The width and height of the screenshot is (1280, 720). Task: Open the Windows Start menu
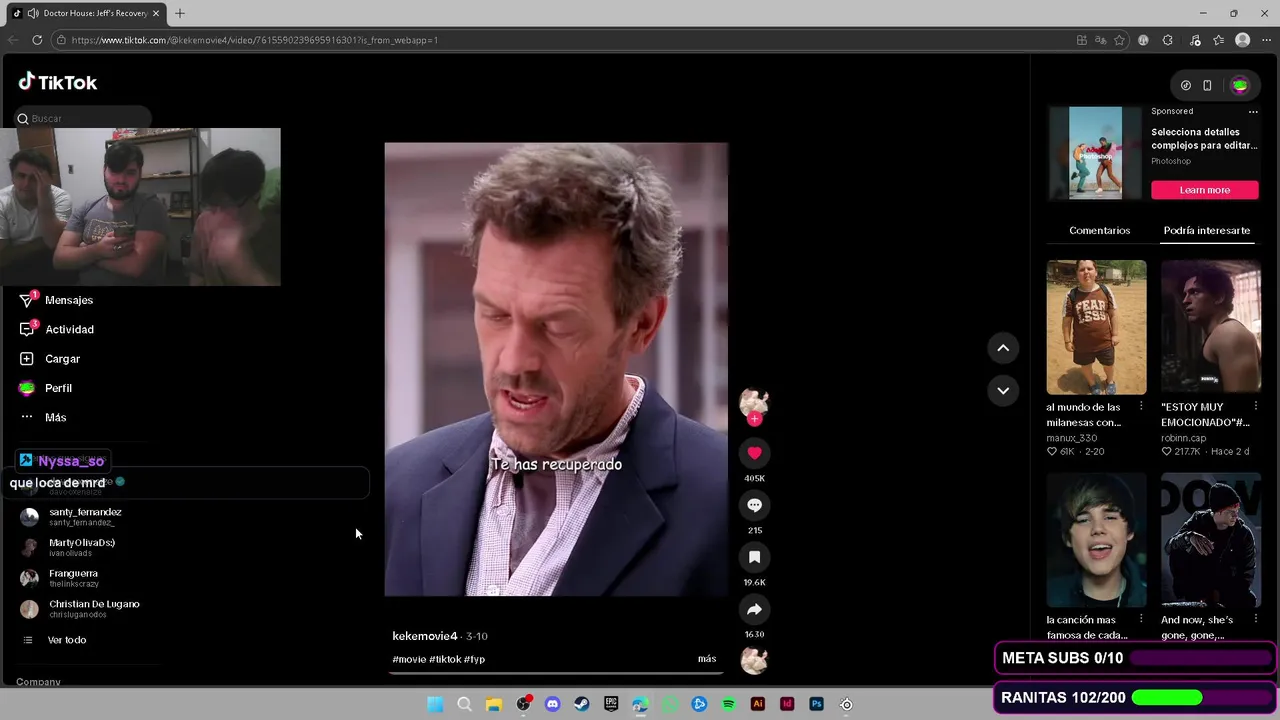[435, 704]
